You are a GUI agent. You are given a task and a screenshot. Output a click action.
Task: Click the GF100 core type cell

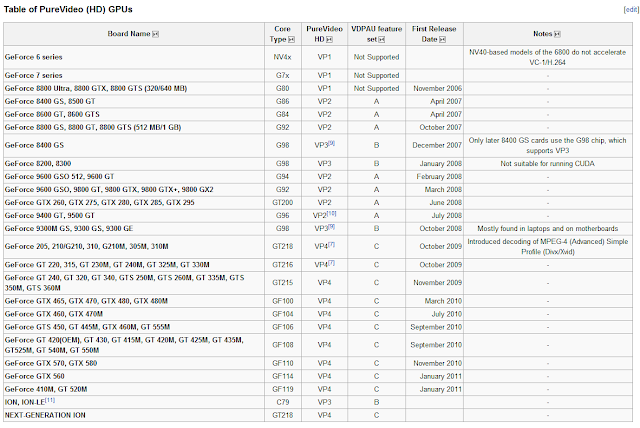282,301
